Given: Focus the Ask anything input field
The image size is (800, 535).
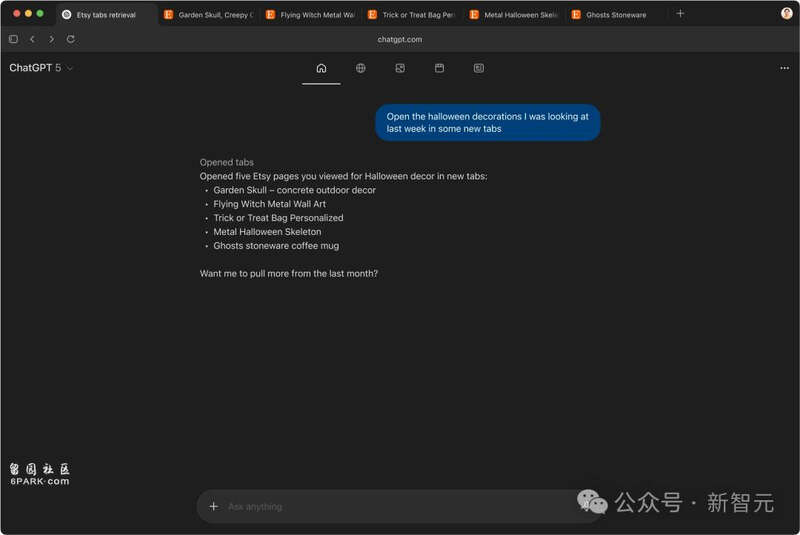Looking at the screenshot, I should pyautogui.click(x=400, y=506).
